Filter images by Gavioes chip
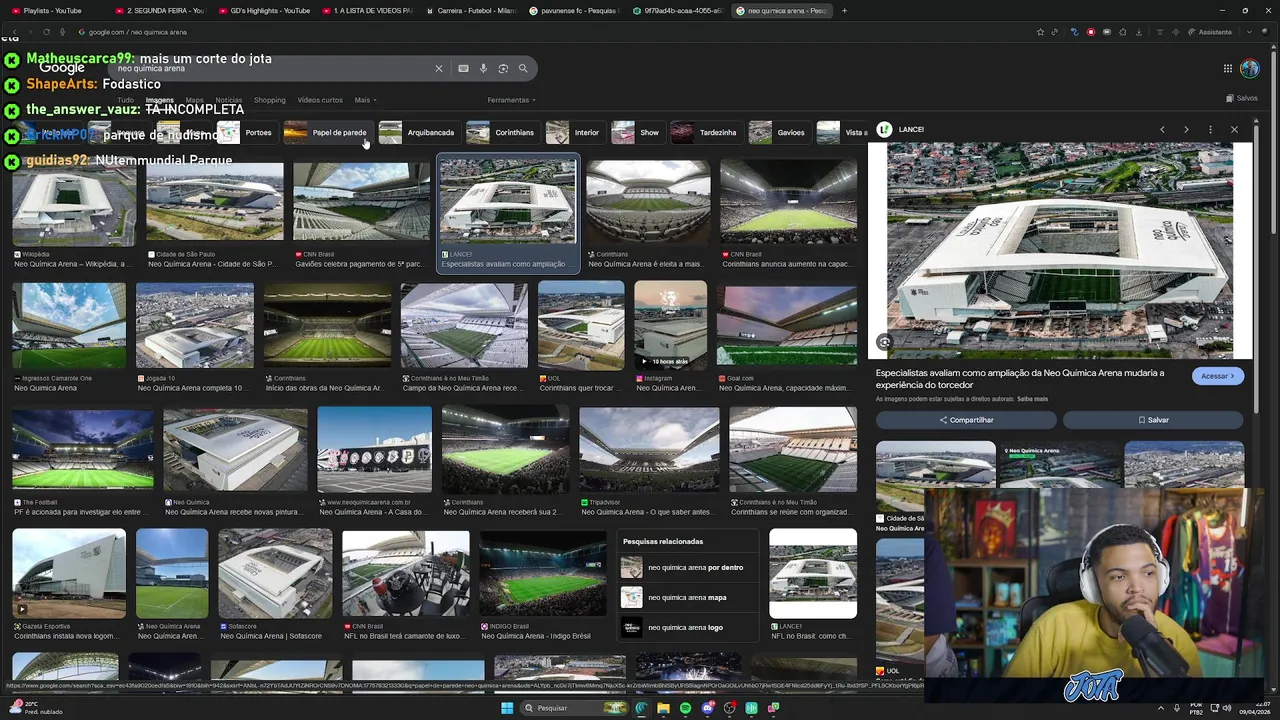Screen dimensions: 1280x720 pyautogui.click(x=778, y=132)
